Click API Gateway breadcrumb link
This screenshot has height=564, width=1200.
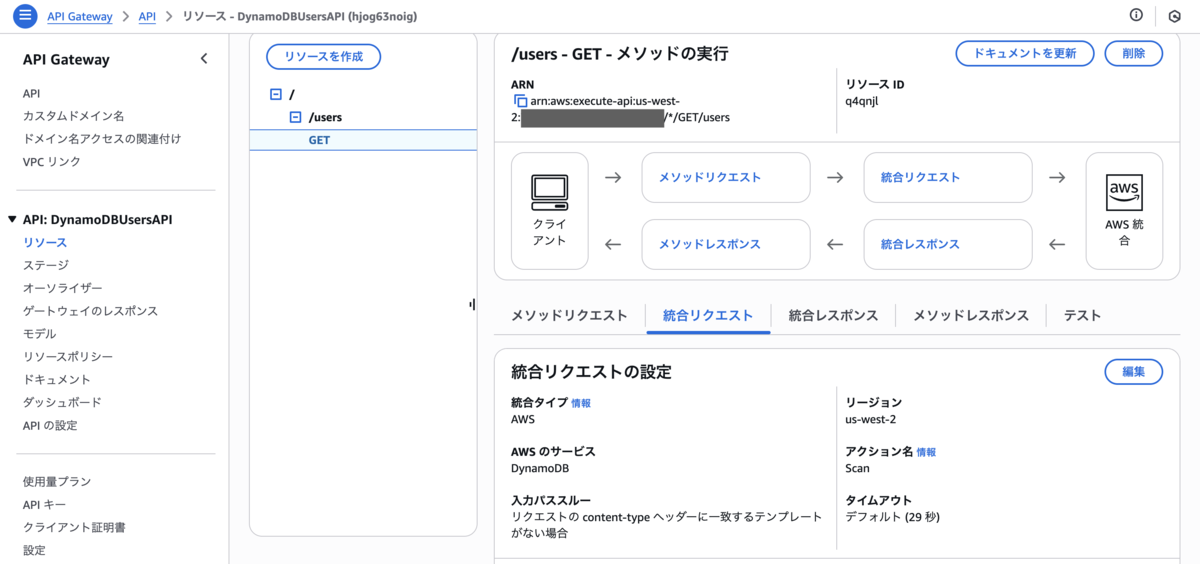(x=80, y=17)
